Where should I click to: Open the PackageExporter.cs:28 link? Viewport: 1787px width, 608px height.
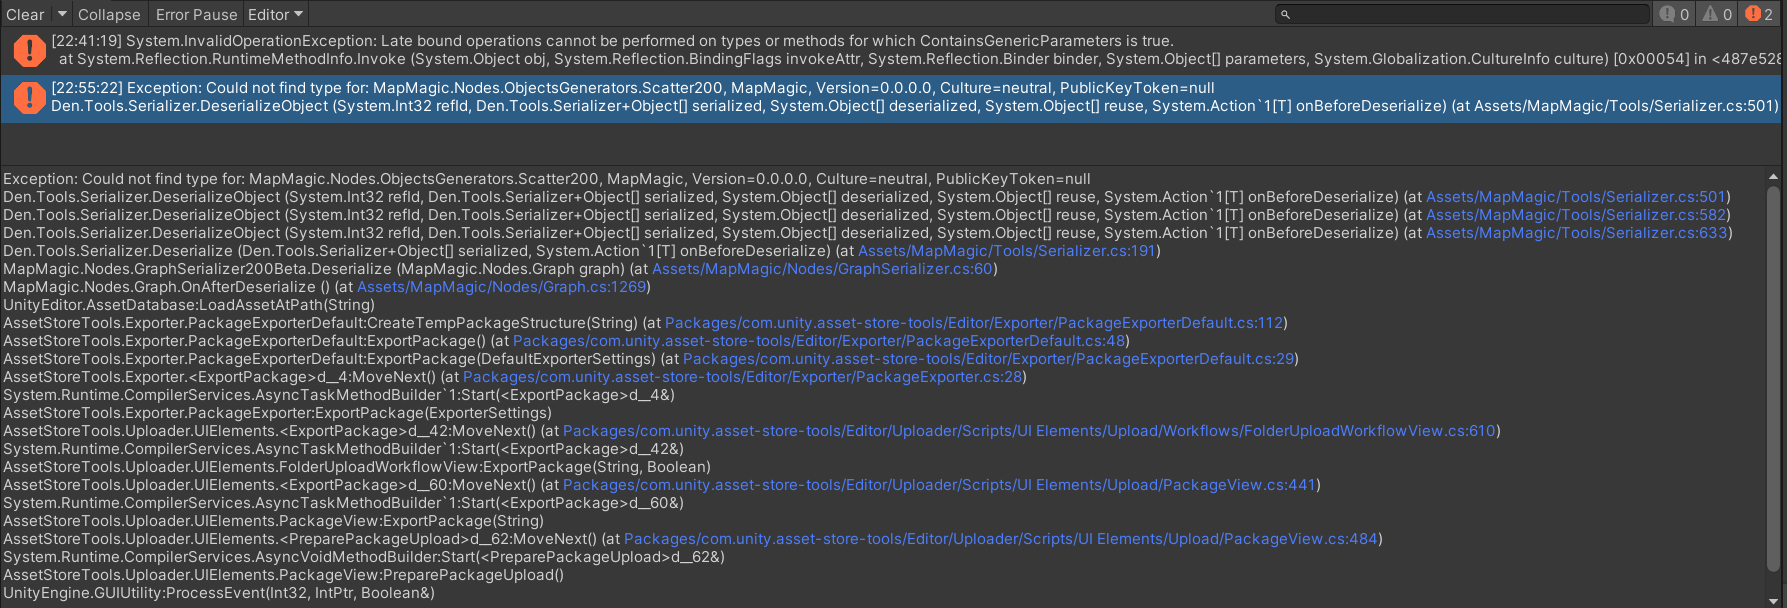click(742, 377)
